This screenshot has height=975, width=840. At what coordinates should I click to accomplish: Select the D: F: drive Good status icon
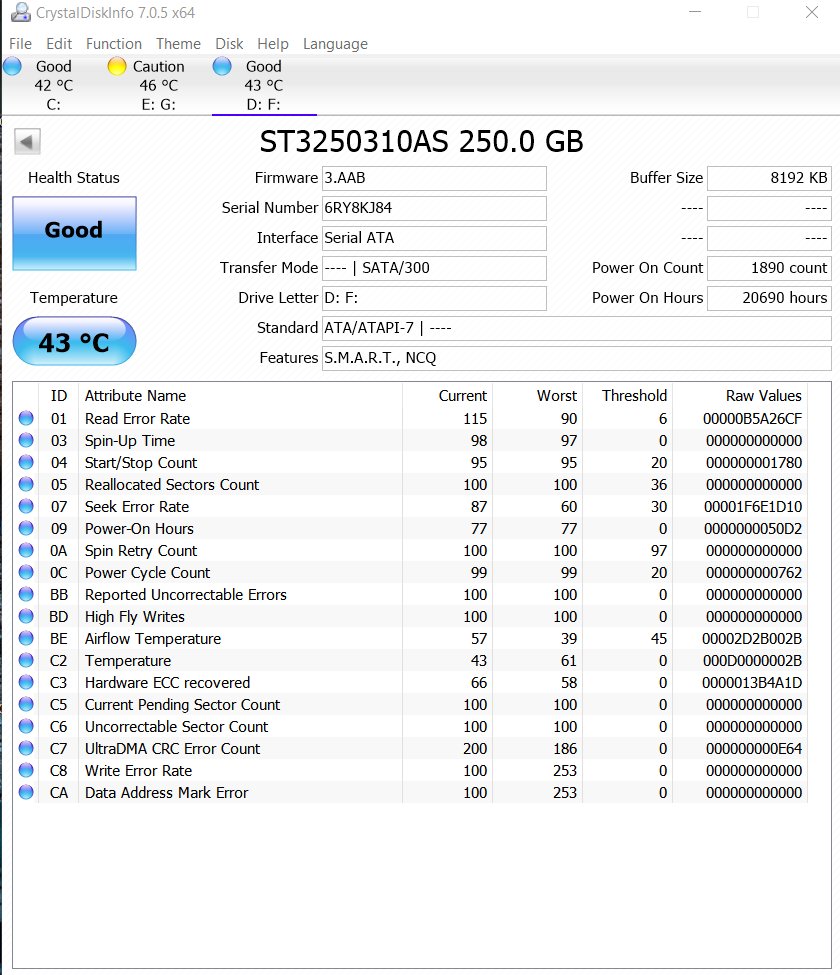pyautogui.click(x=222, y=67)
